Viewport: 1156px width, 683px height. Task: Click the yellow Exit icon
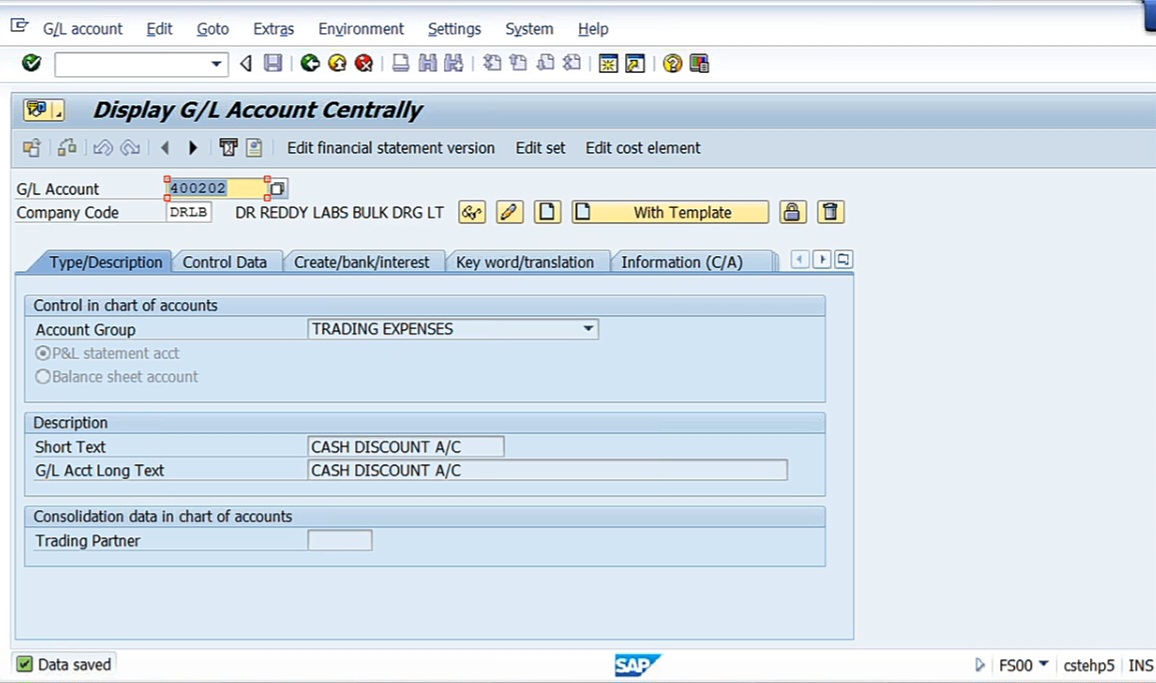pyautogui.click(x=337, y=63)
